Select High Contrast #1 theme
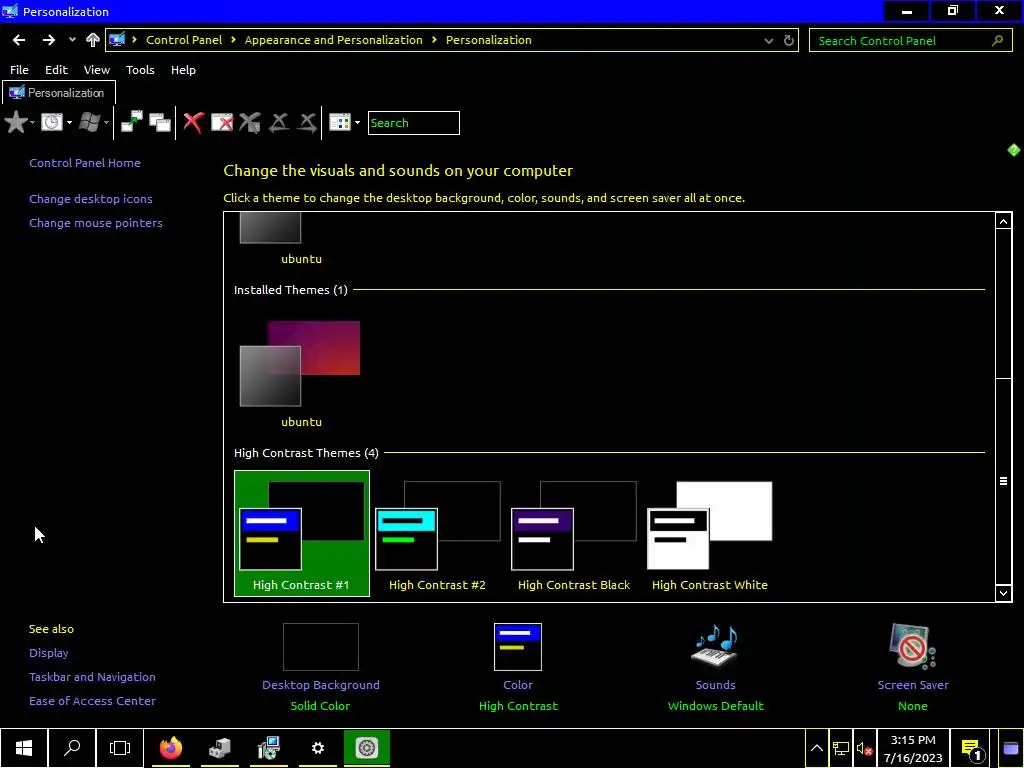This screenshot has width=1024, height=768. coord(302,534)
